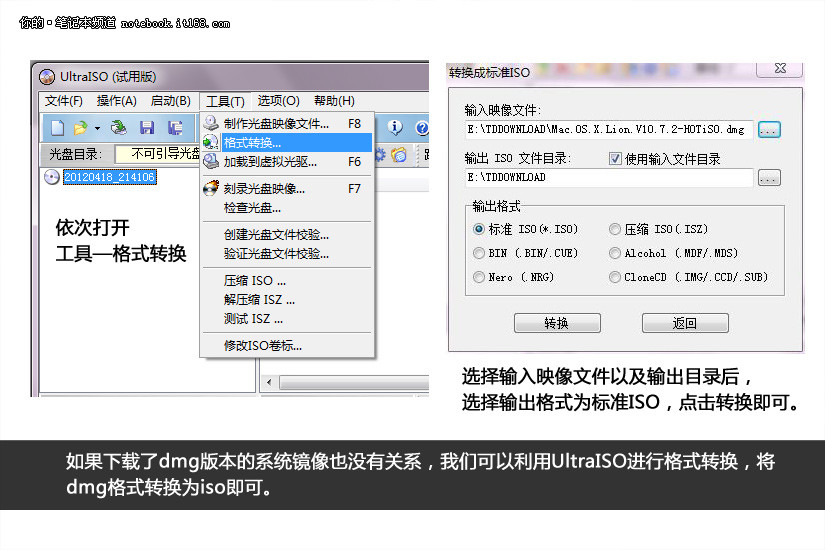Choose 压缩 ISO menu entry
The image size is (825, 550).
(x=287, y=281)
